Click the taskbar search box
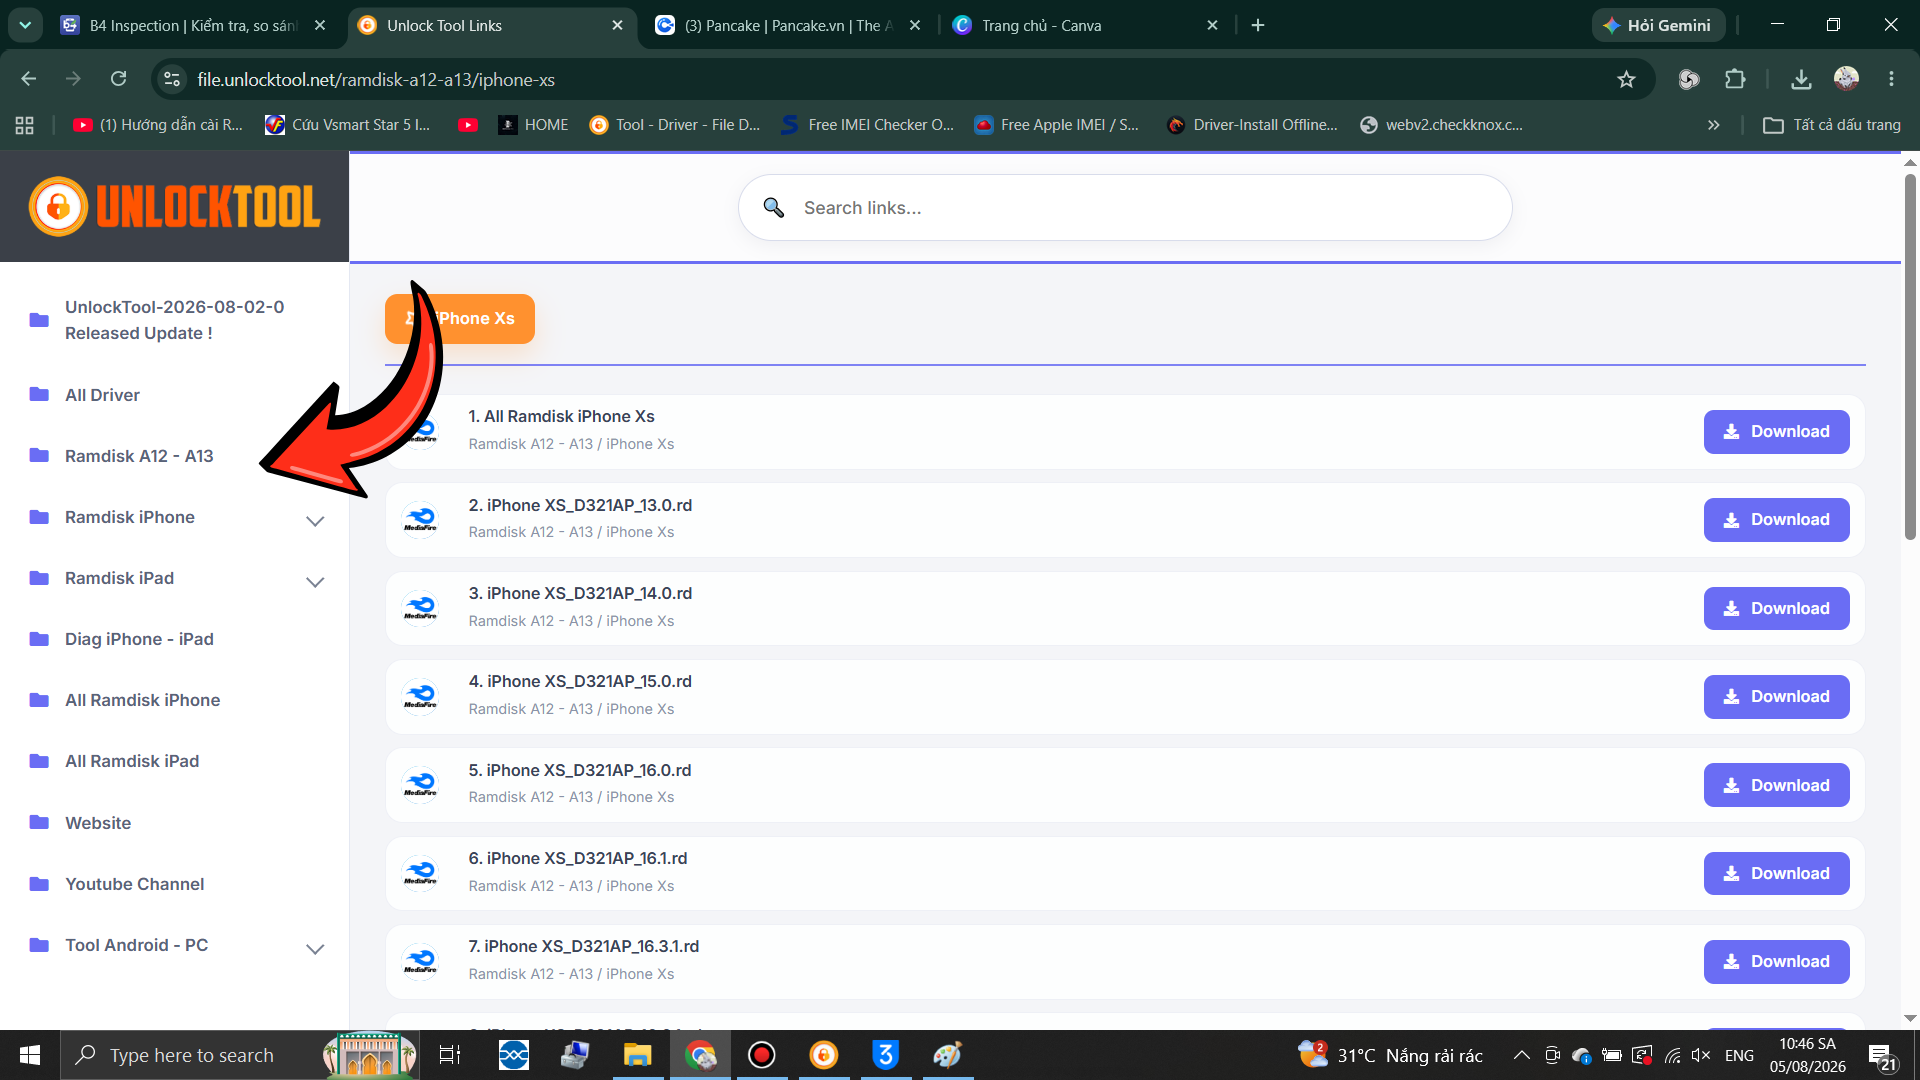 point(240,1055)
